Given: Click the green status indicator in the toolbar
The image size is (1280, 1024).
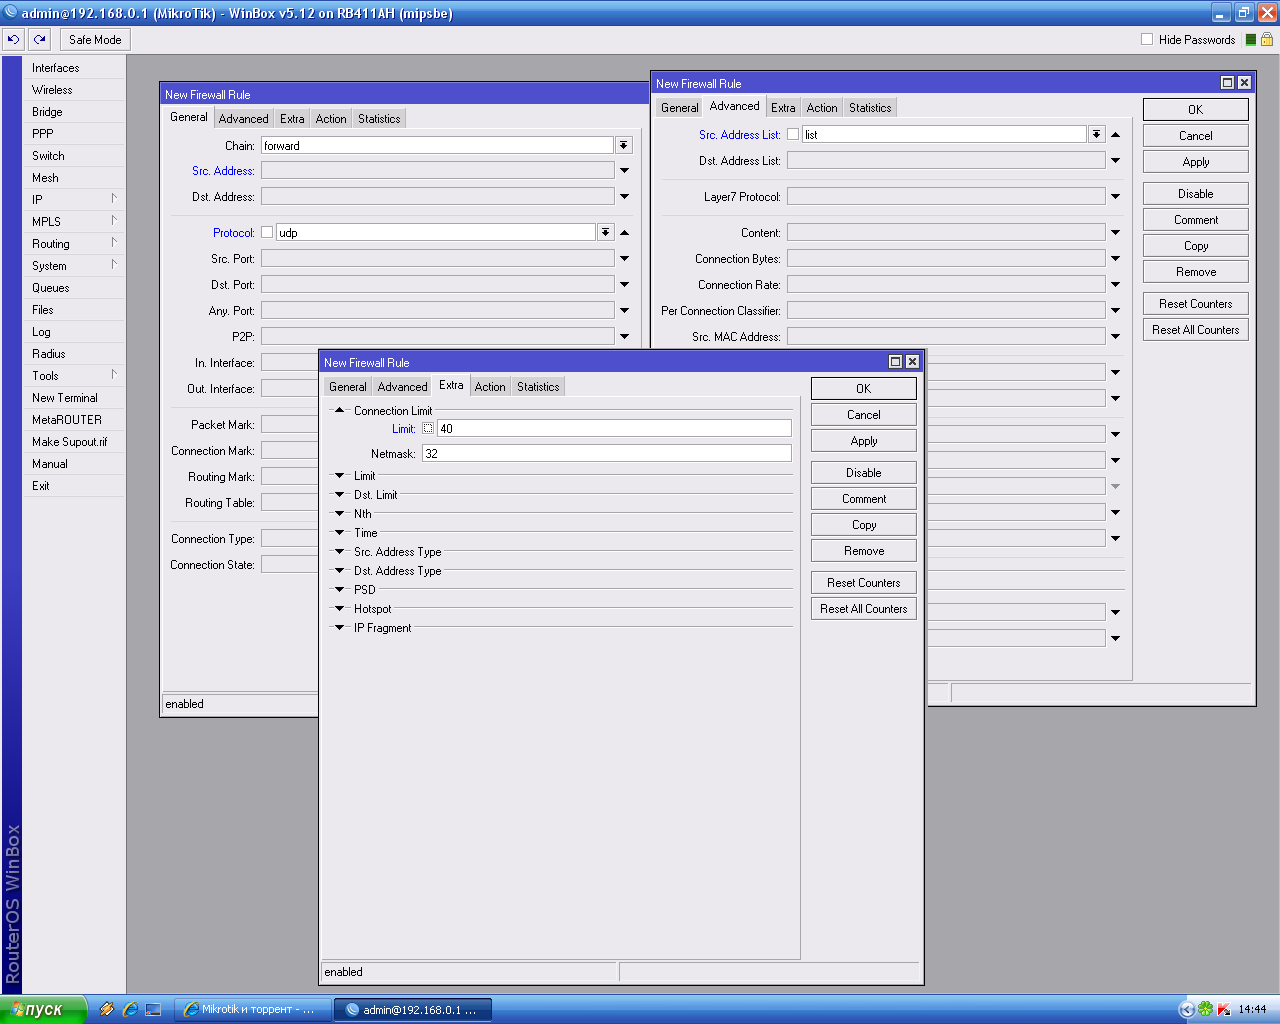Looking at the screenshot, I should [x=1250, y=40].
